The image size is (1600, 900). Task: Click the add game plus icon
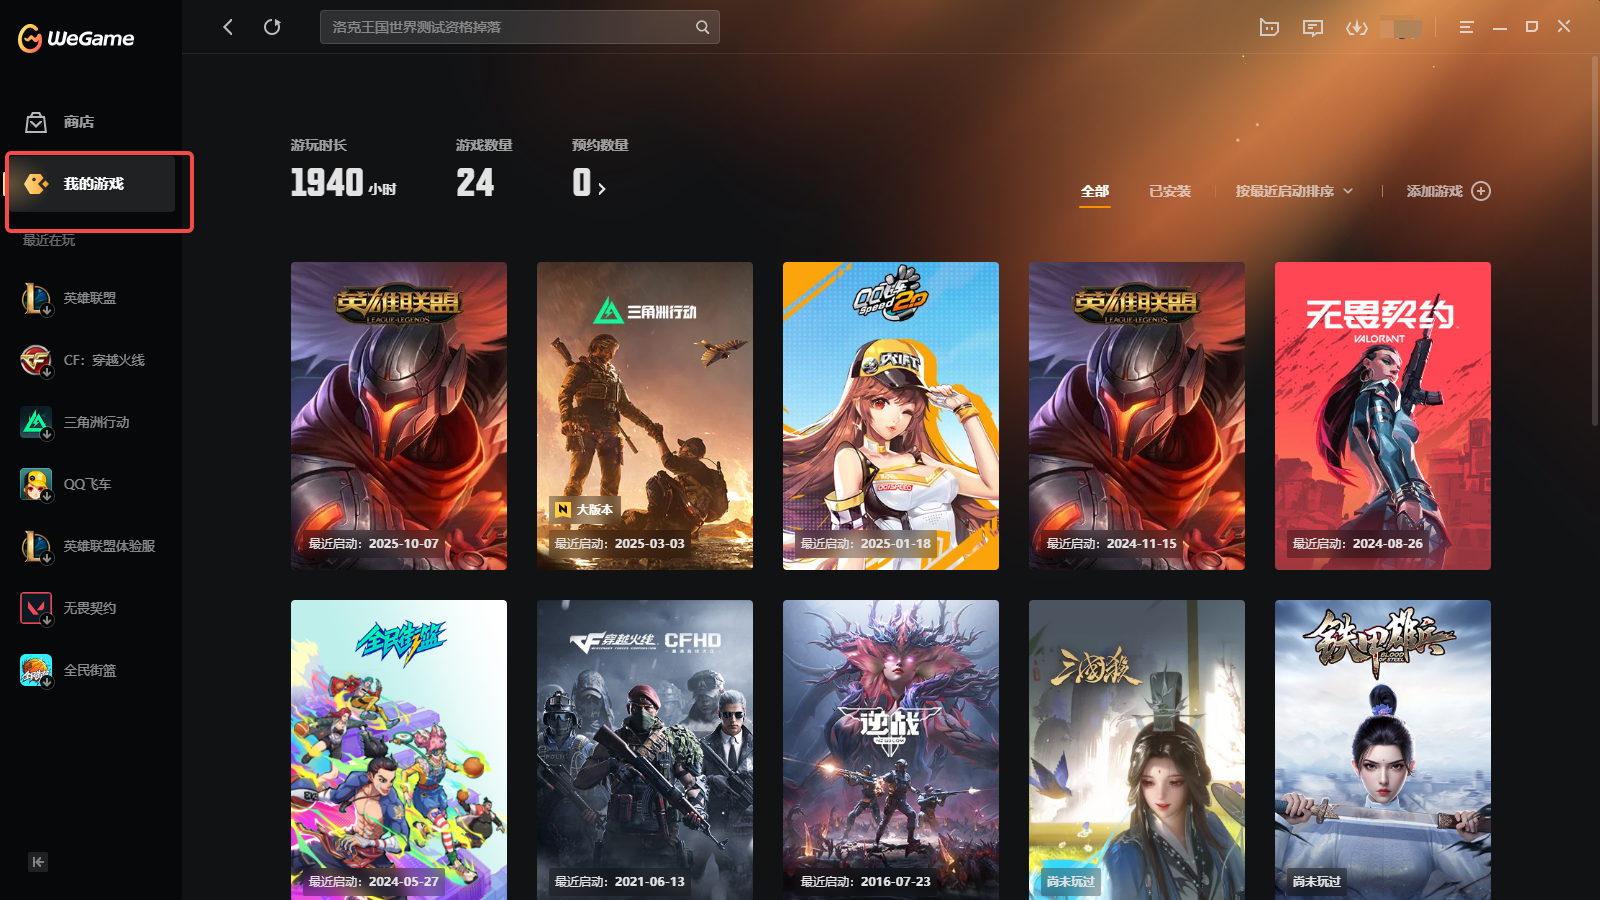[1481, 191]
